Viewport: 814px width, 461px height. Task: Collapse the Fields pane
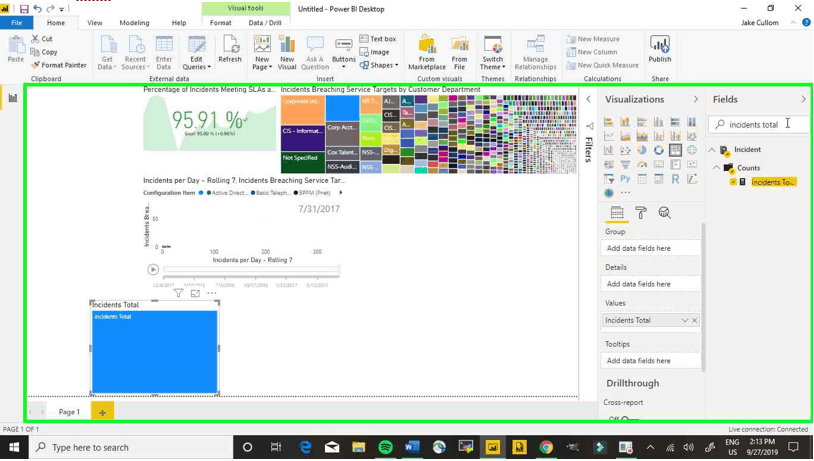click(x=803, y=99)
